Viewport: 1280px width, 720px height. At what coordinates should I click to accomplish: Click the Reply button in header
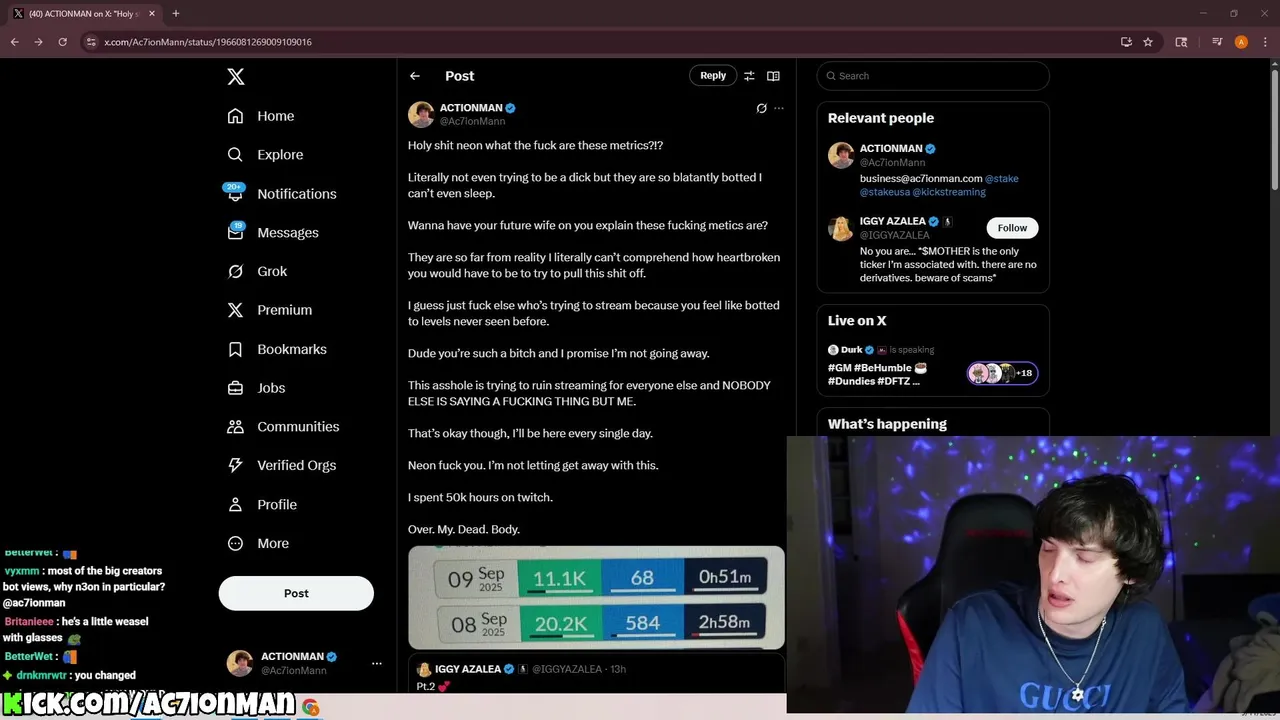coord(713,76)
